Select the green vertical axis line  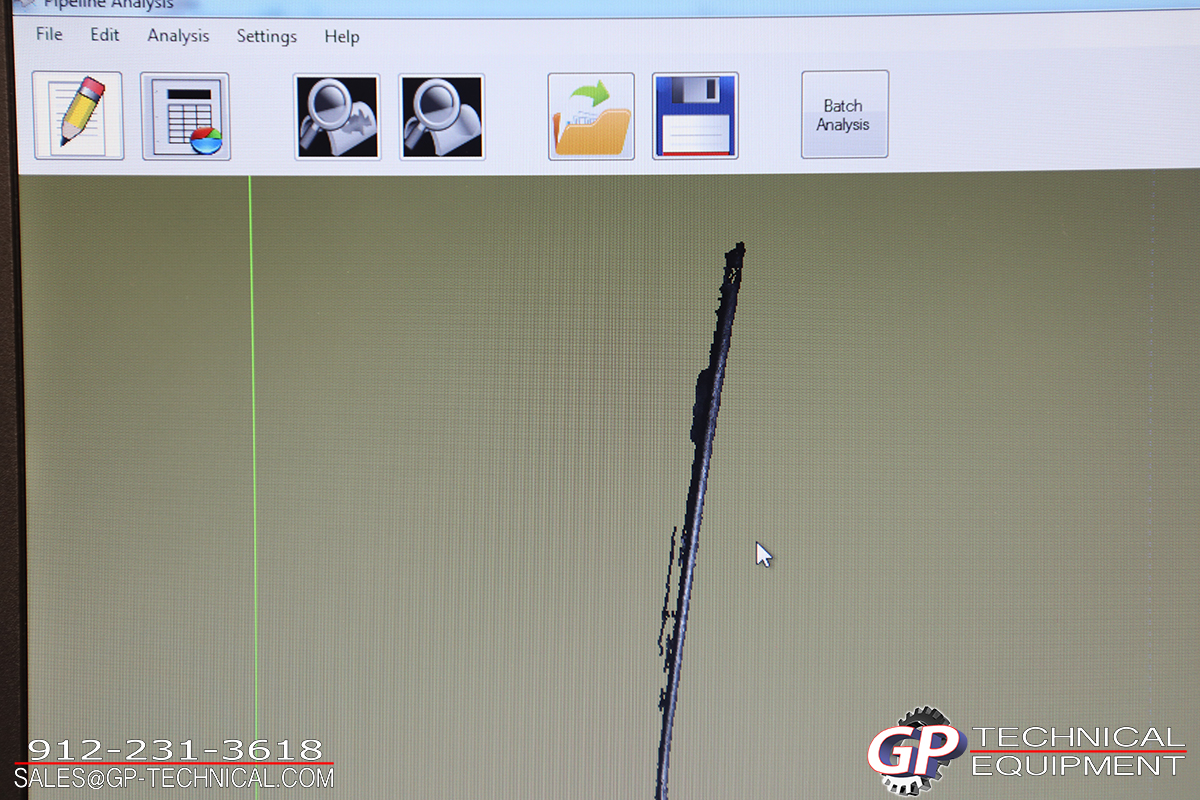point(253,450)
